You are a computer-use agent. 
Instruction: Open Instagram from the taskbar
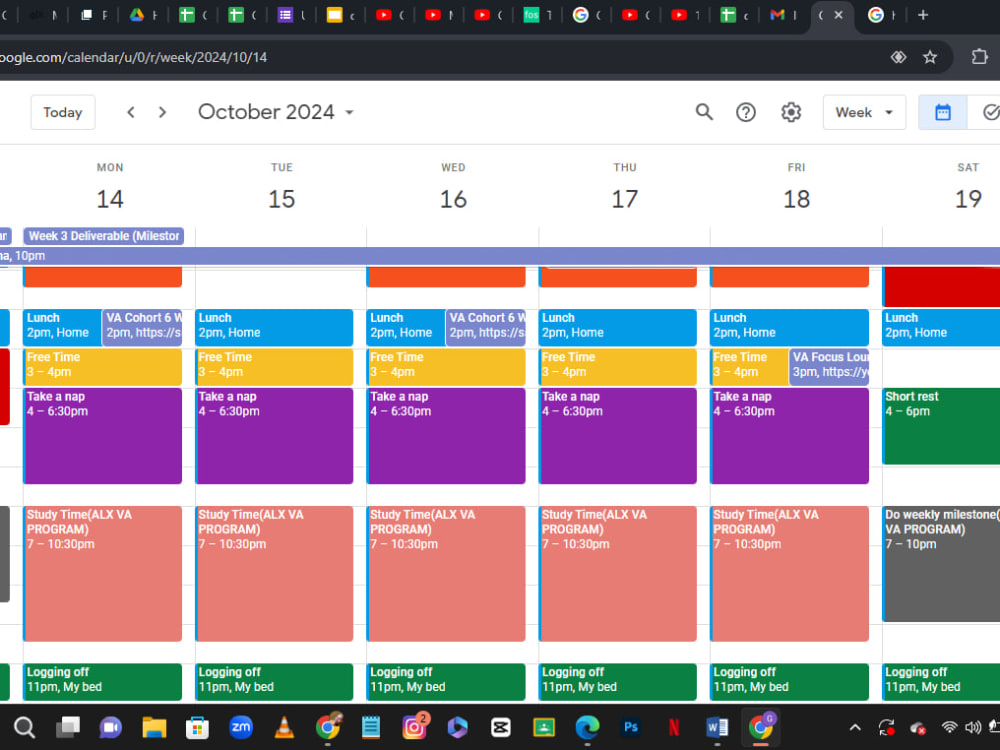414,727
